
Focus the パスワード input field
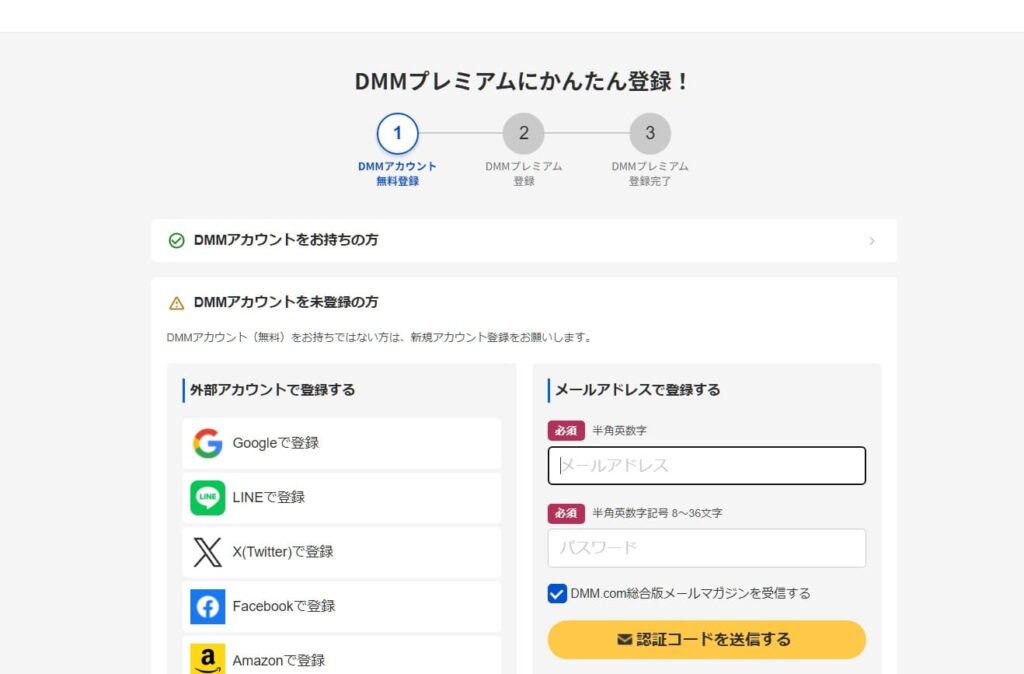point(707,548)
